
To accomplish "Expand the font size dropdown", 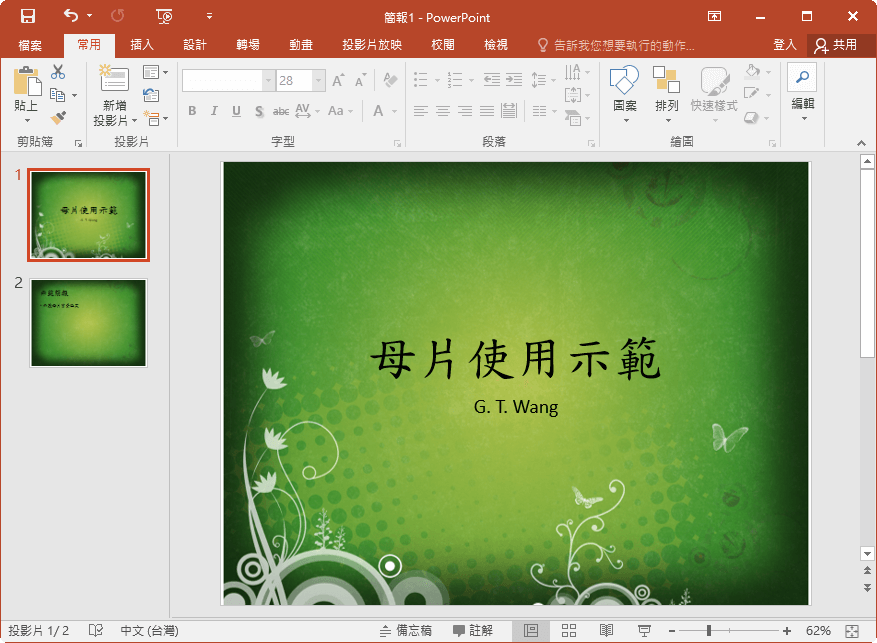I will pyautogui.click(x=319, y=81).
